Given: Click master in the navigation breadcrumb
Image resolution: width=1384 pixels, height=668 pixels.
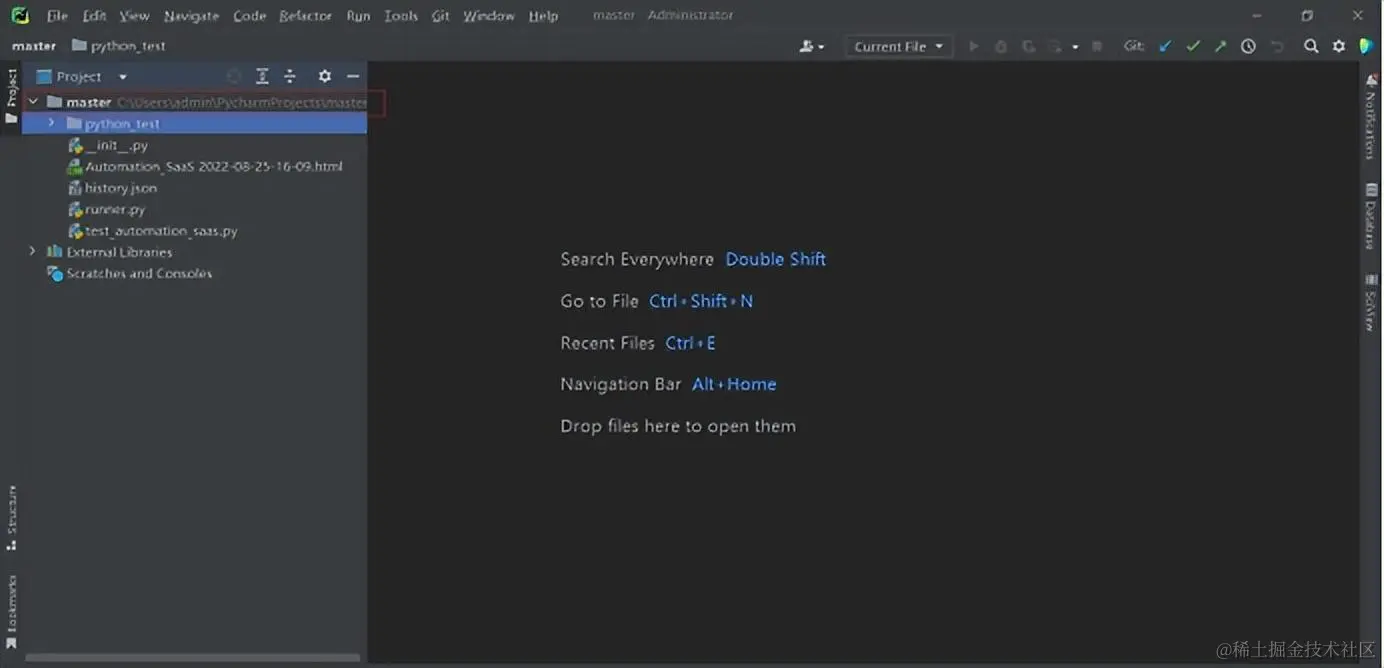Looking at the screenshot, I should click(x=34, y=46).
